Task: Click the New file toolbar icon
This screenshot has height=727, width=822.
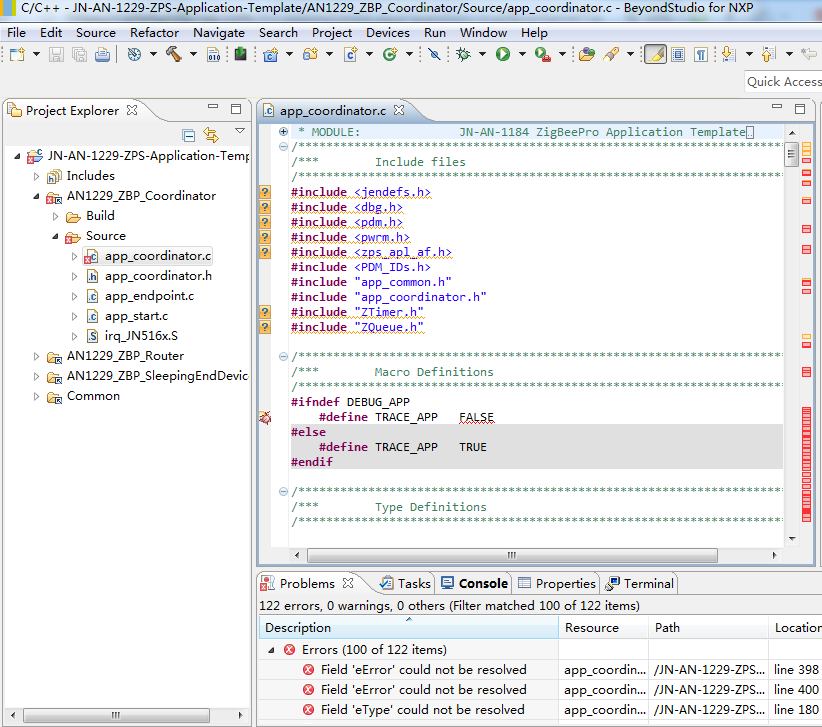Action: (x=18, y=54)
